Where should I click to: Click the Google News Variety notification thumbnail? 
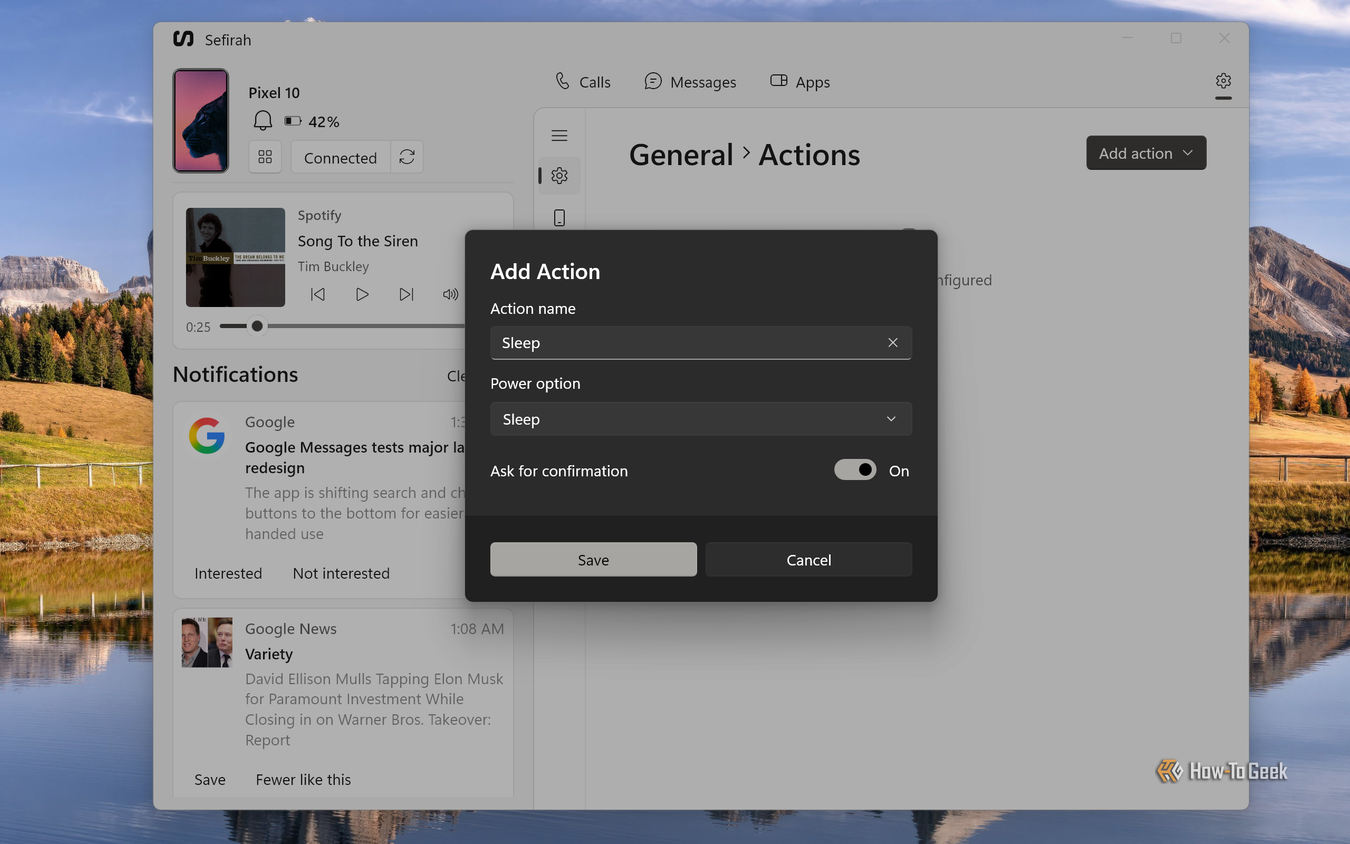(x=207, y=642)
